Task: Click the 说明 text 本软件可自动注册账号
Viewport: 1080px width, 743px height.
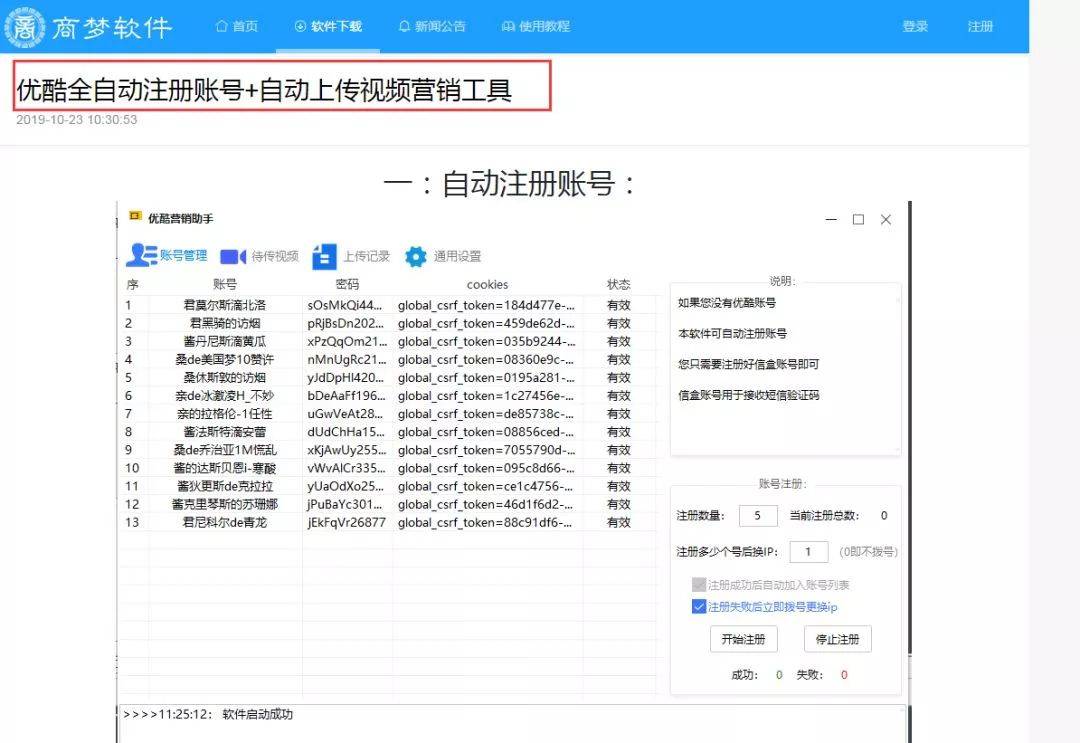Action: 732,333
